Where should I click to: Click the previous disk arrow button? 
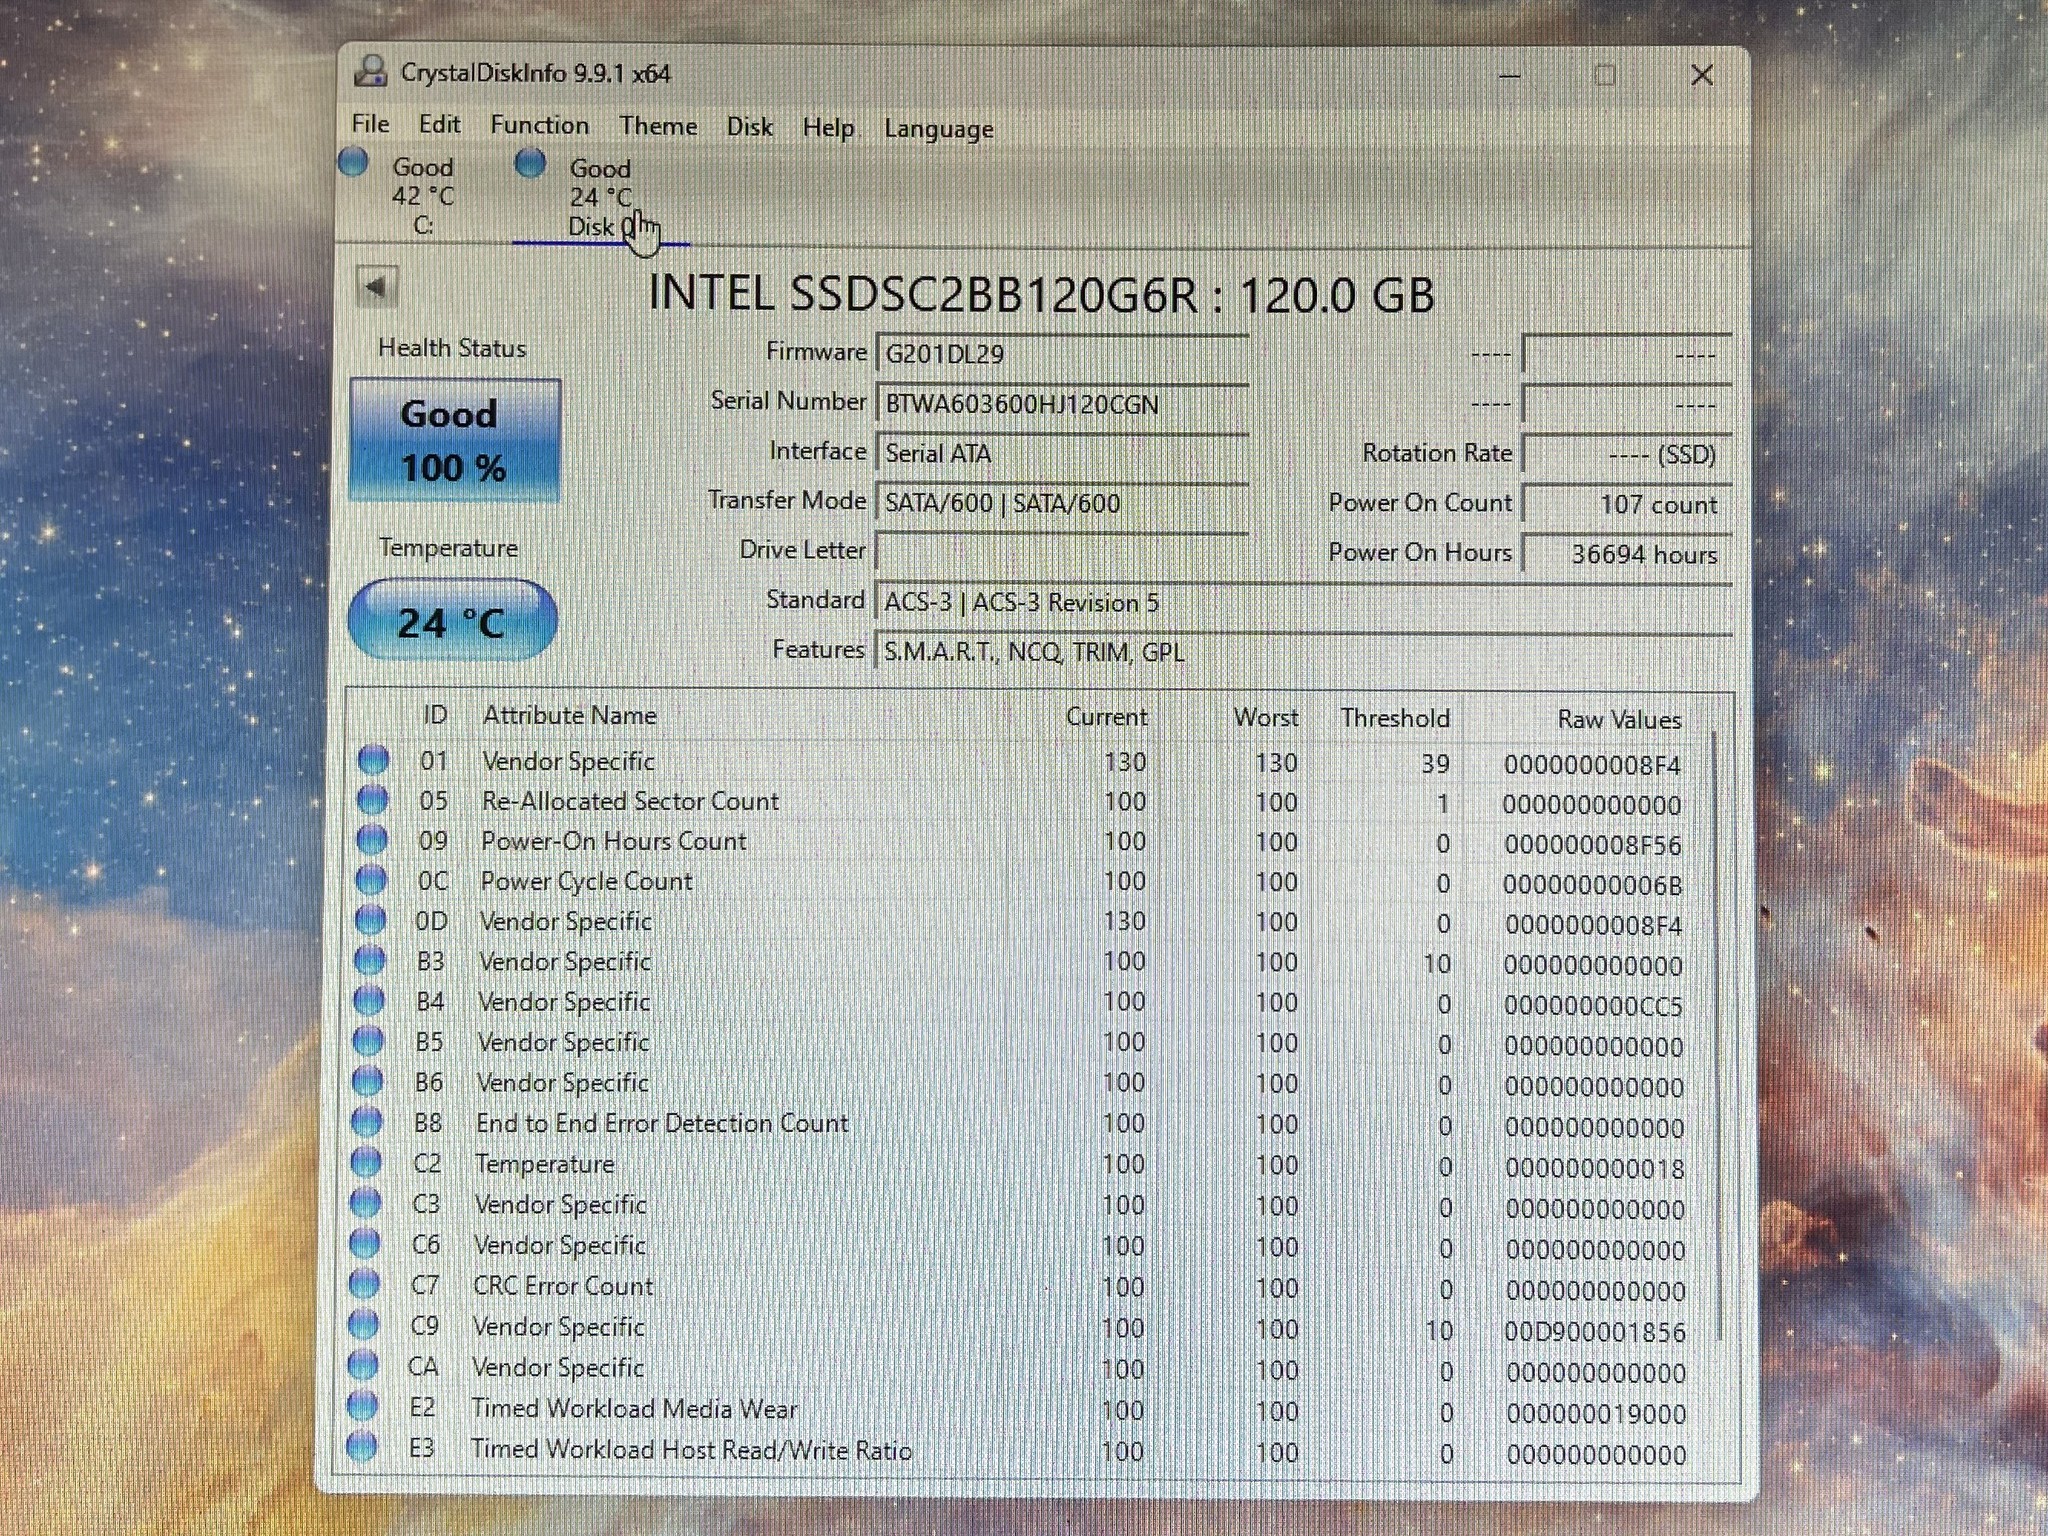377,287
